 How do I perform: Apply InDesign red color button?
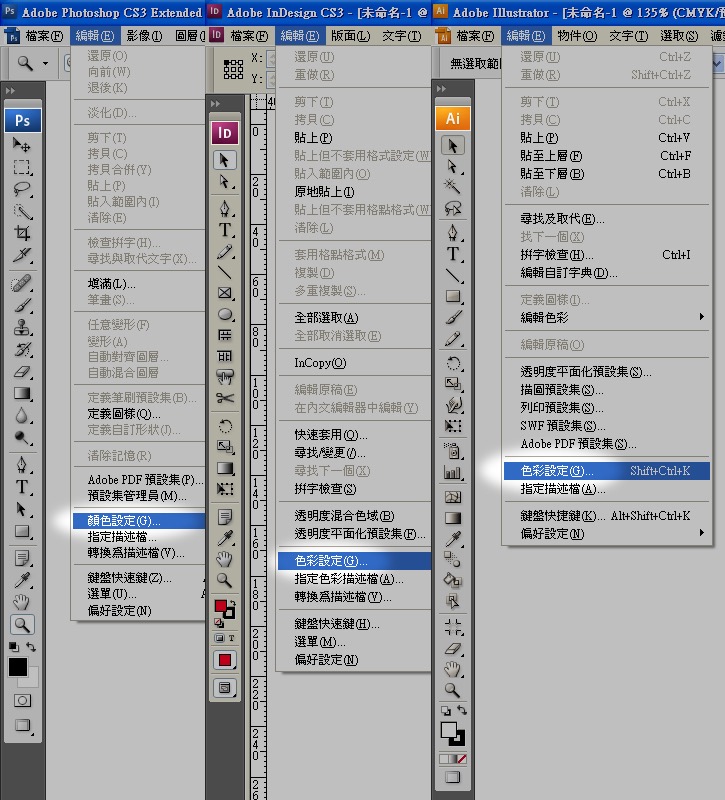point(224,660)
